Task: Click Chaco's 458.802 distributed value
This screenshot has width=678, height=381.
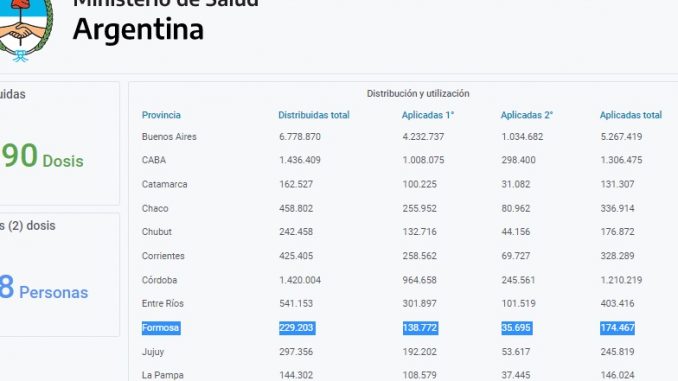Action: tap(296, 208)
